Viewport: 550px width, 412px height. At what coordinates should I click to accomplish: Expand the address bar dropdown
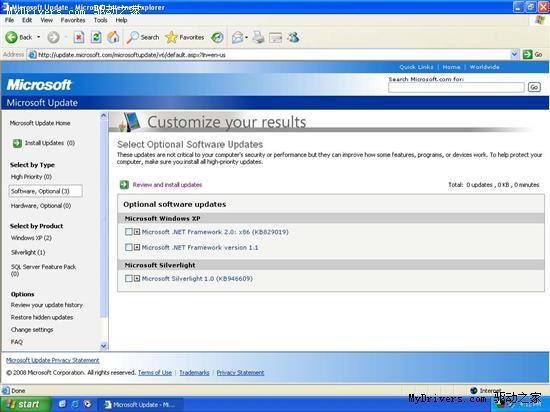click(514, 54)
